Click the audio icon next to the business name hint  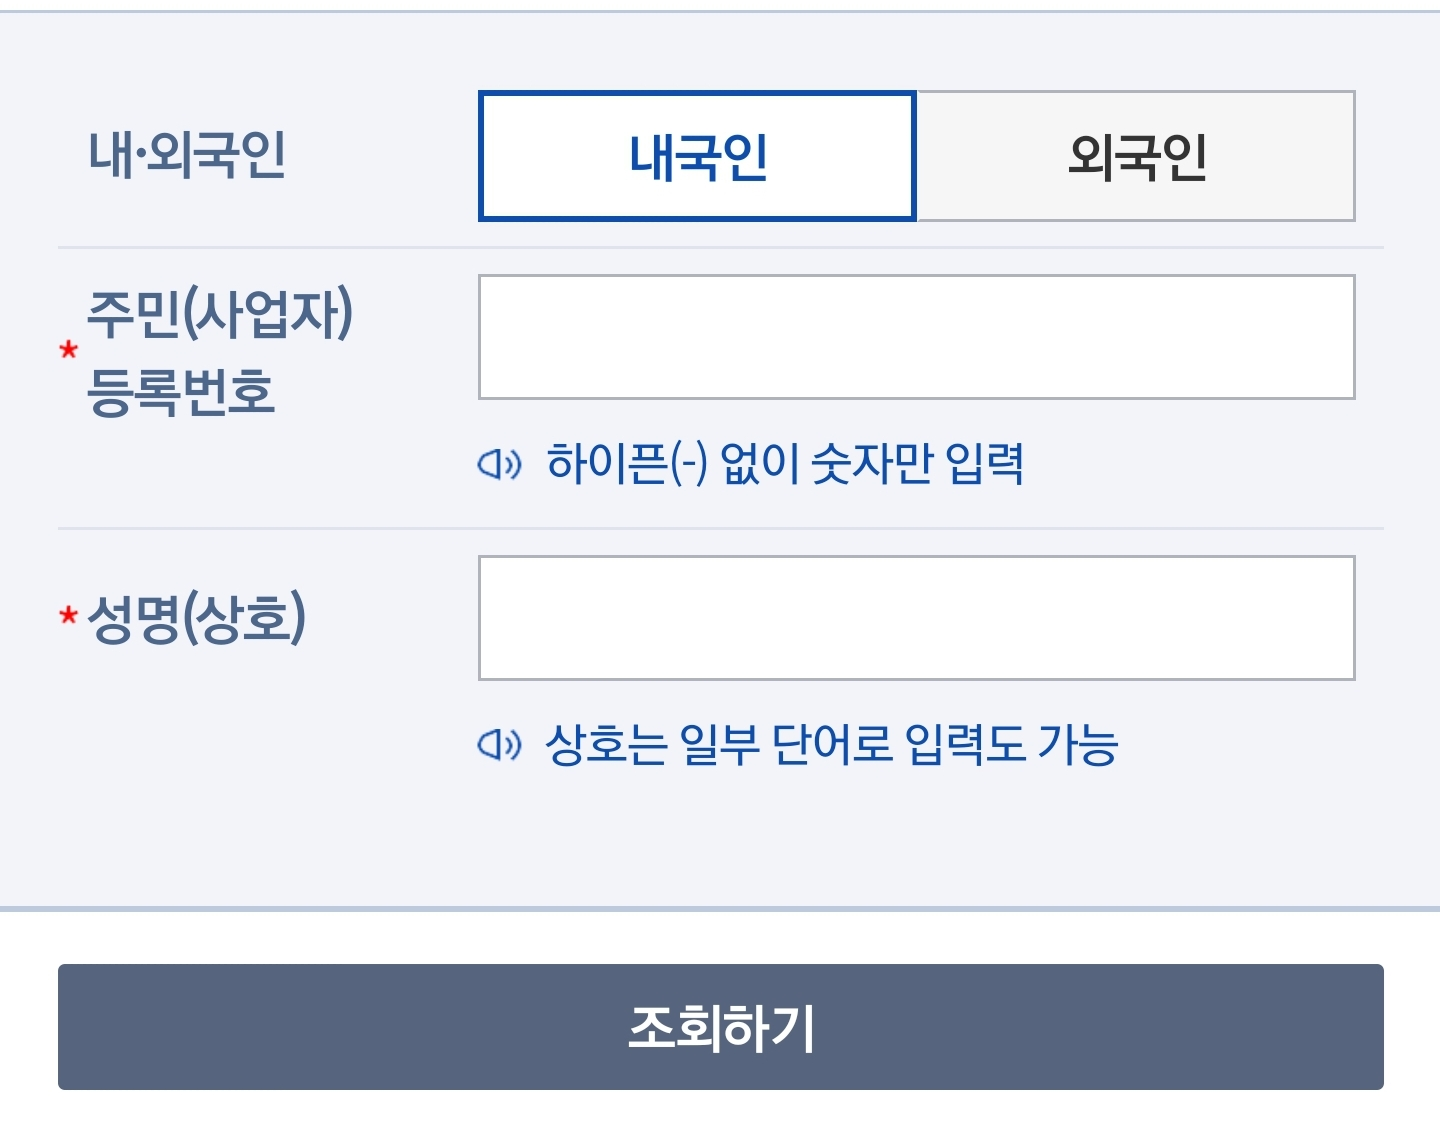tap(502, 741)
